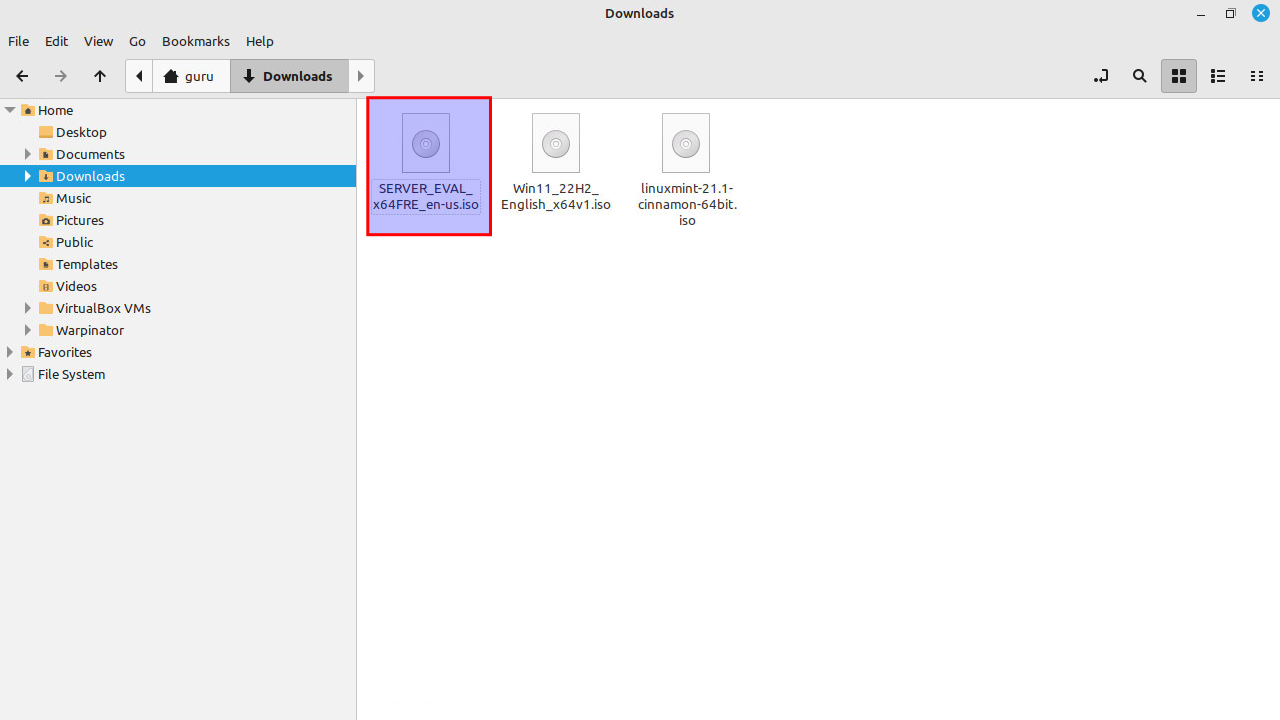Open the search tool
The image size is (1280, 720).
click(1140, 76)
